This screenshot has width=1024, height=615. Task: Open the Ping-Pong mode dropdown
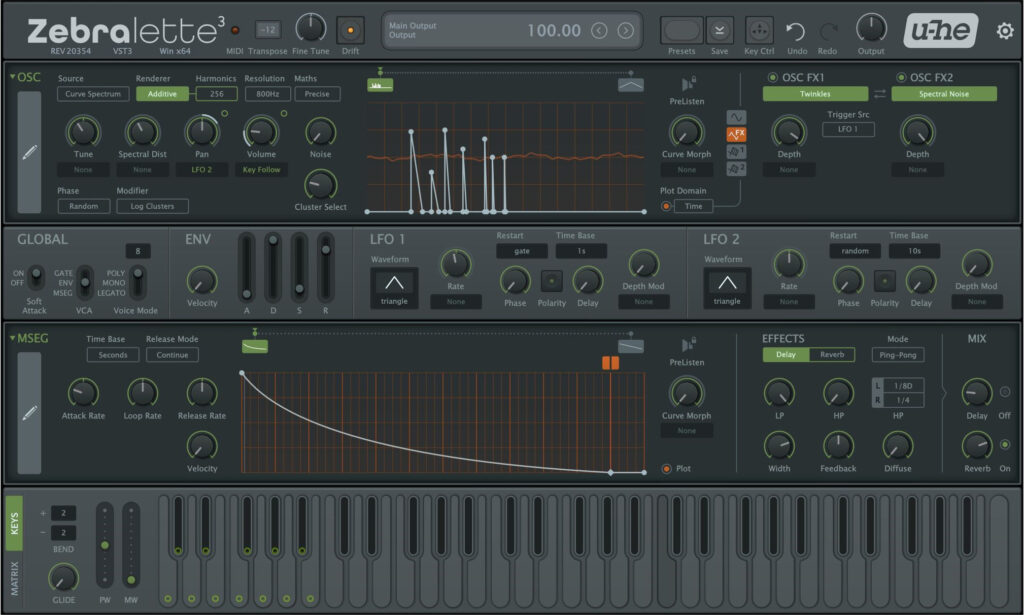(x=898, y=355)
